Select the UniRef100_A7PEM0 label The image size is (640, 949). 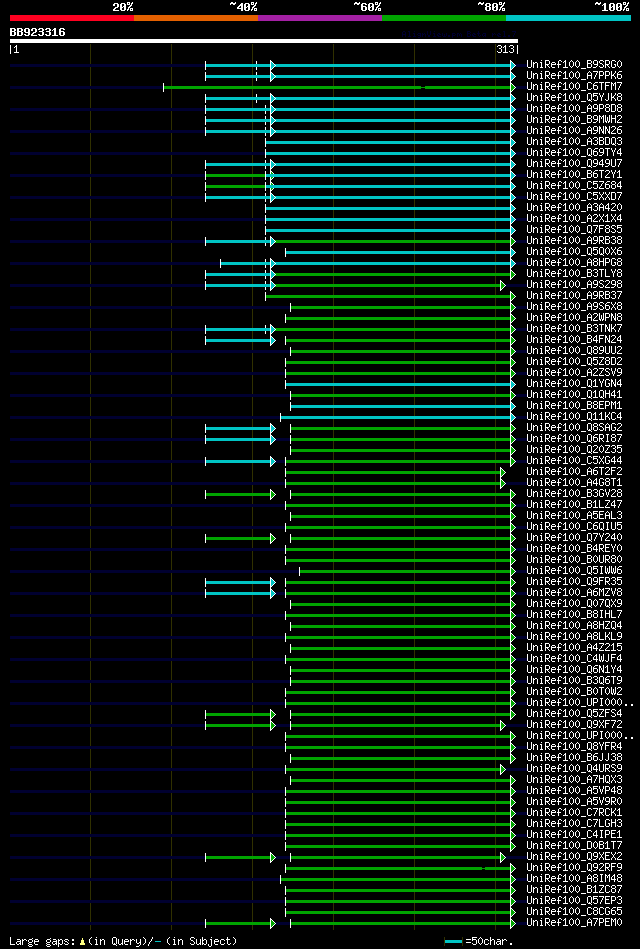[575, 924]
